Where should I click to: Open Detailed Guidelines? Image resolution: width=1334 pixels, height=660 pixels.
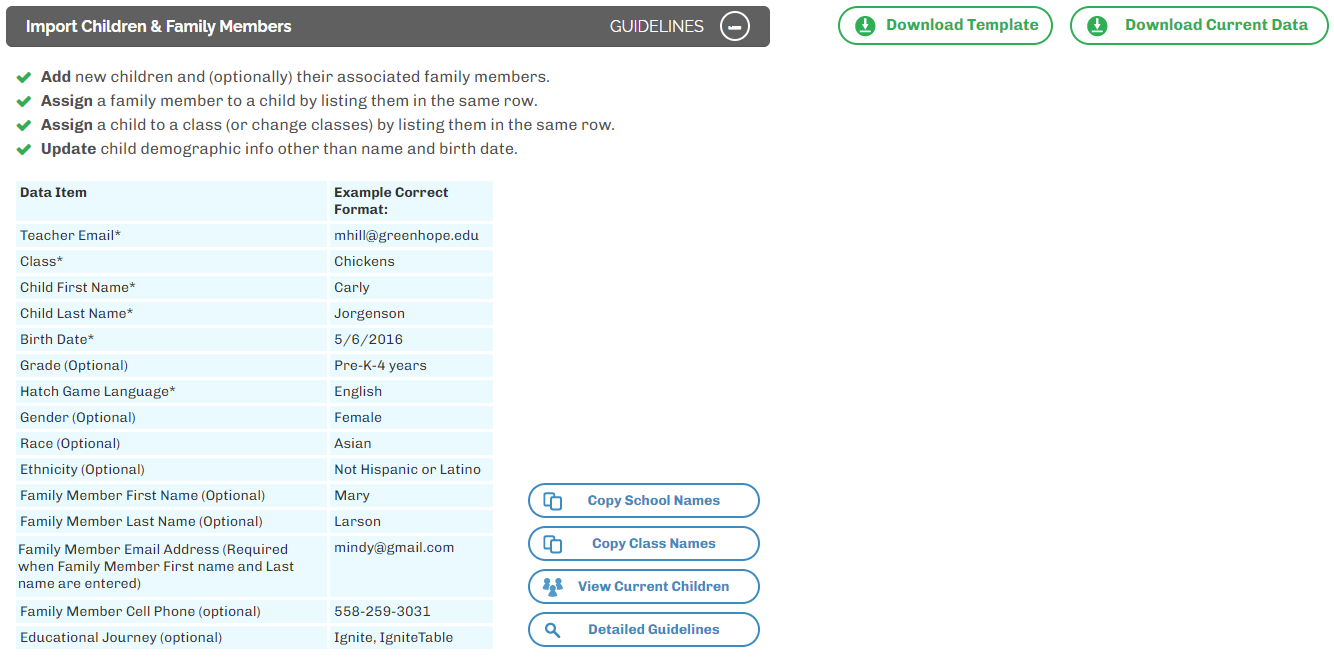click(x=644, y=630)
